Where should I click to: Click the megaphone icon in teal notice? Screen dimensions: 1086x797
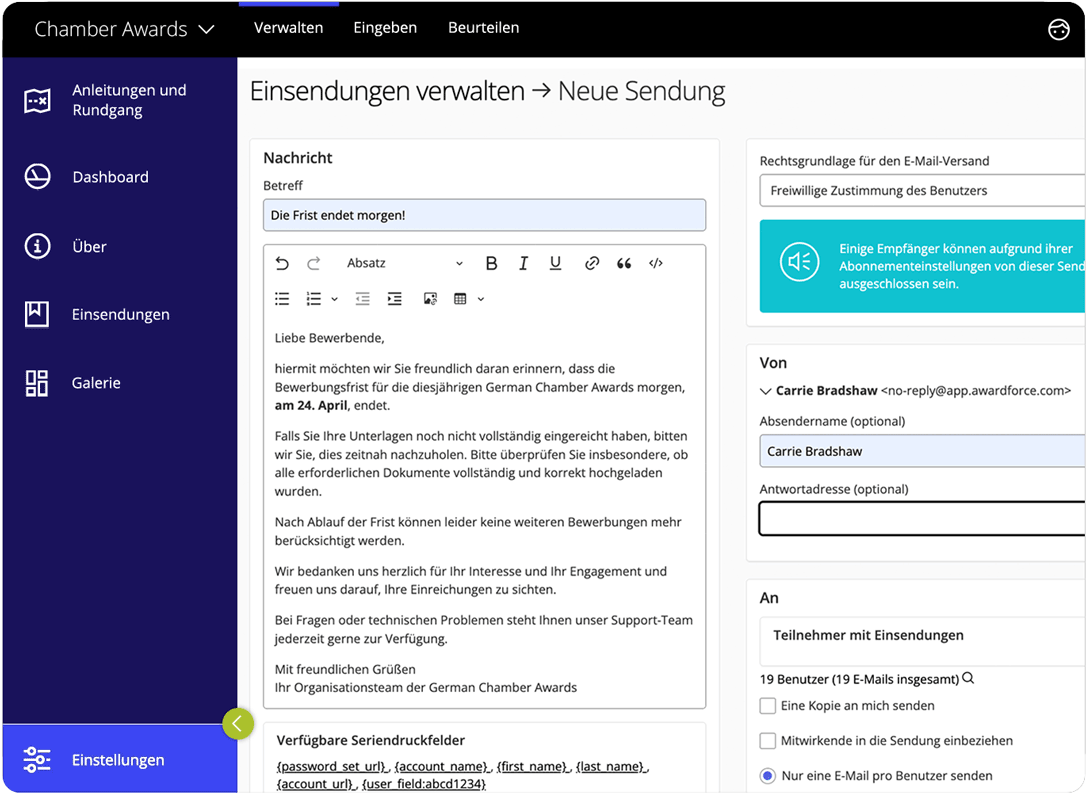coord(799,262)
